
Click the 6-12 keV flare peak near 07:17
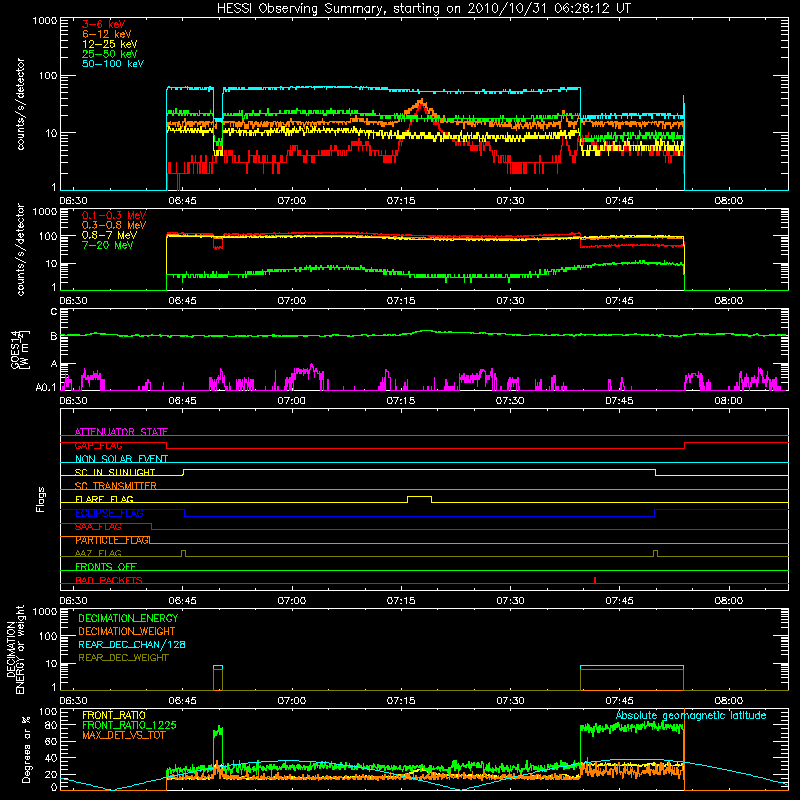point(421,103)
